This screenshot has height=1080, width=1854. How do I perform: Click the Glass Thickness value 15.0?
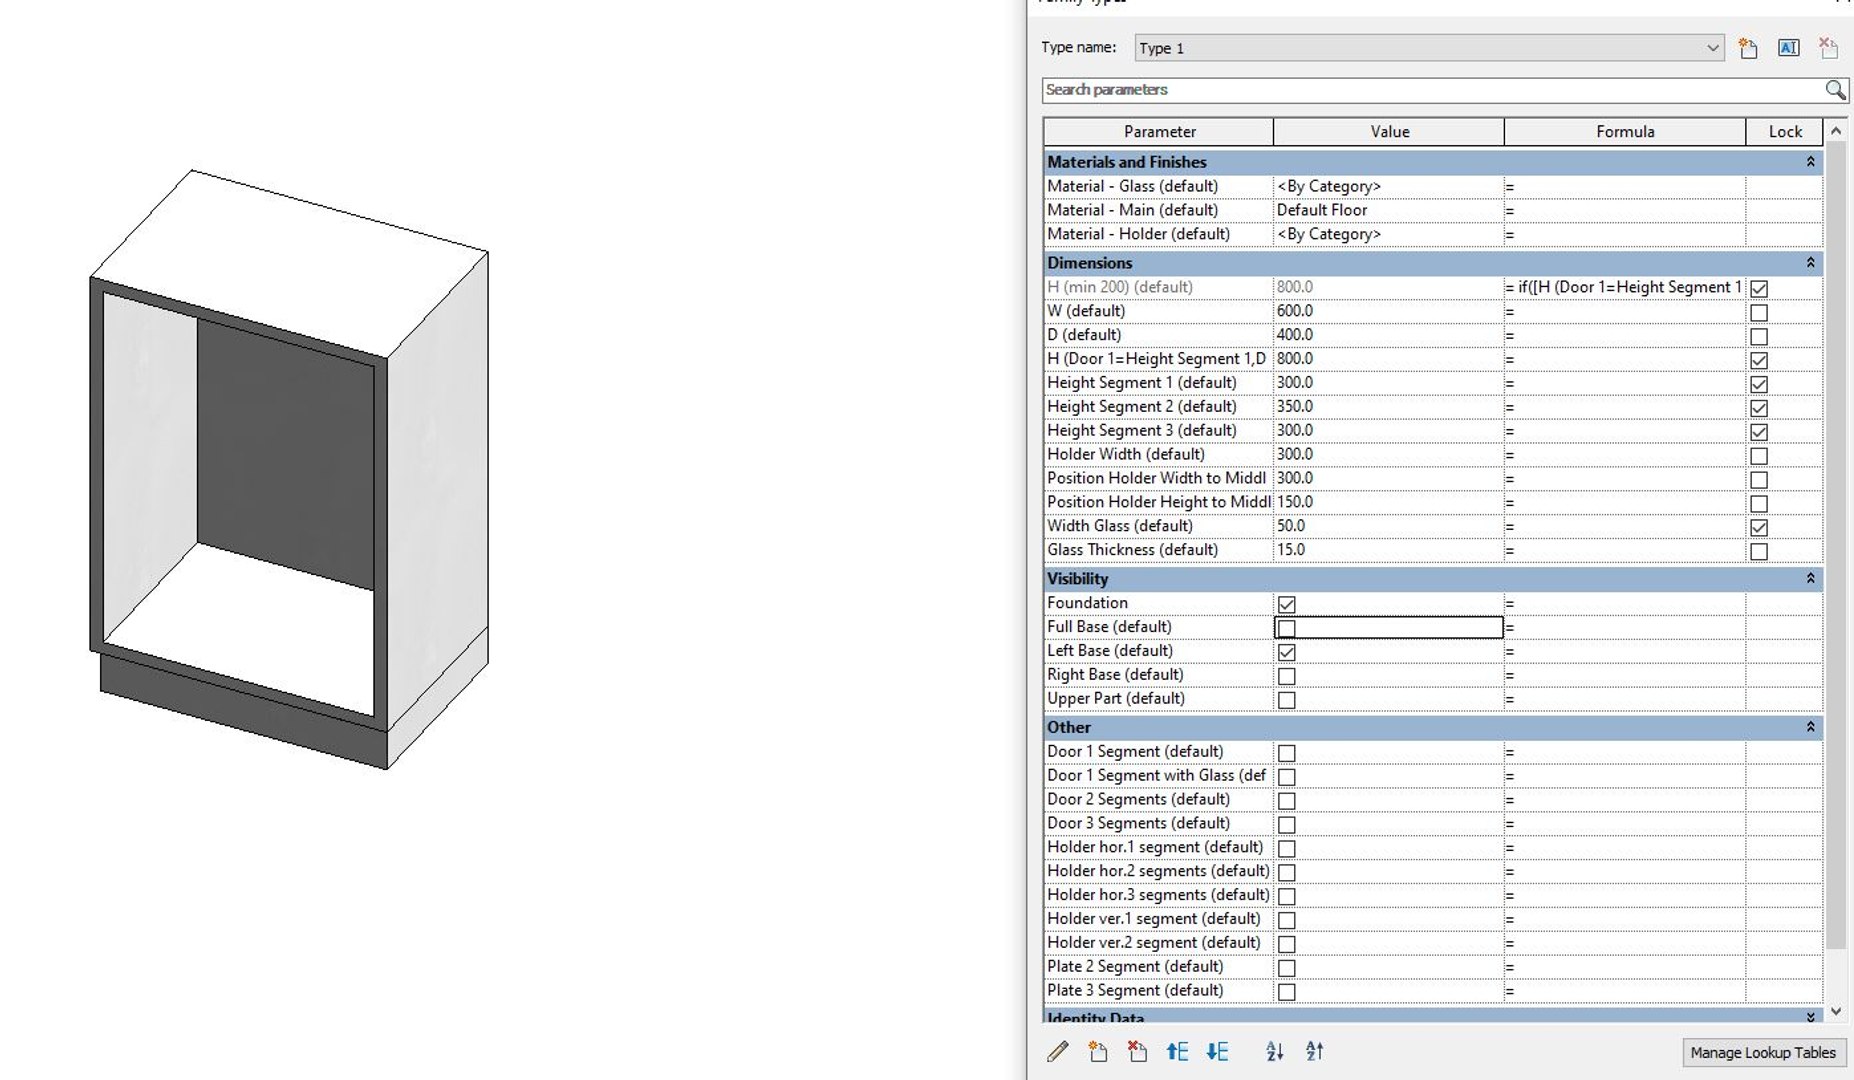coord(1388,550)
